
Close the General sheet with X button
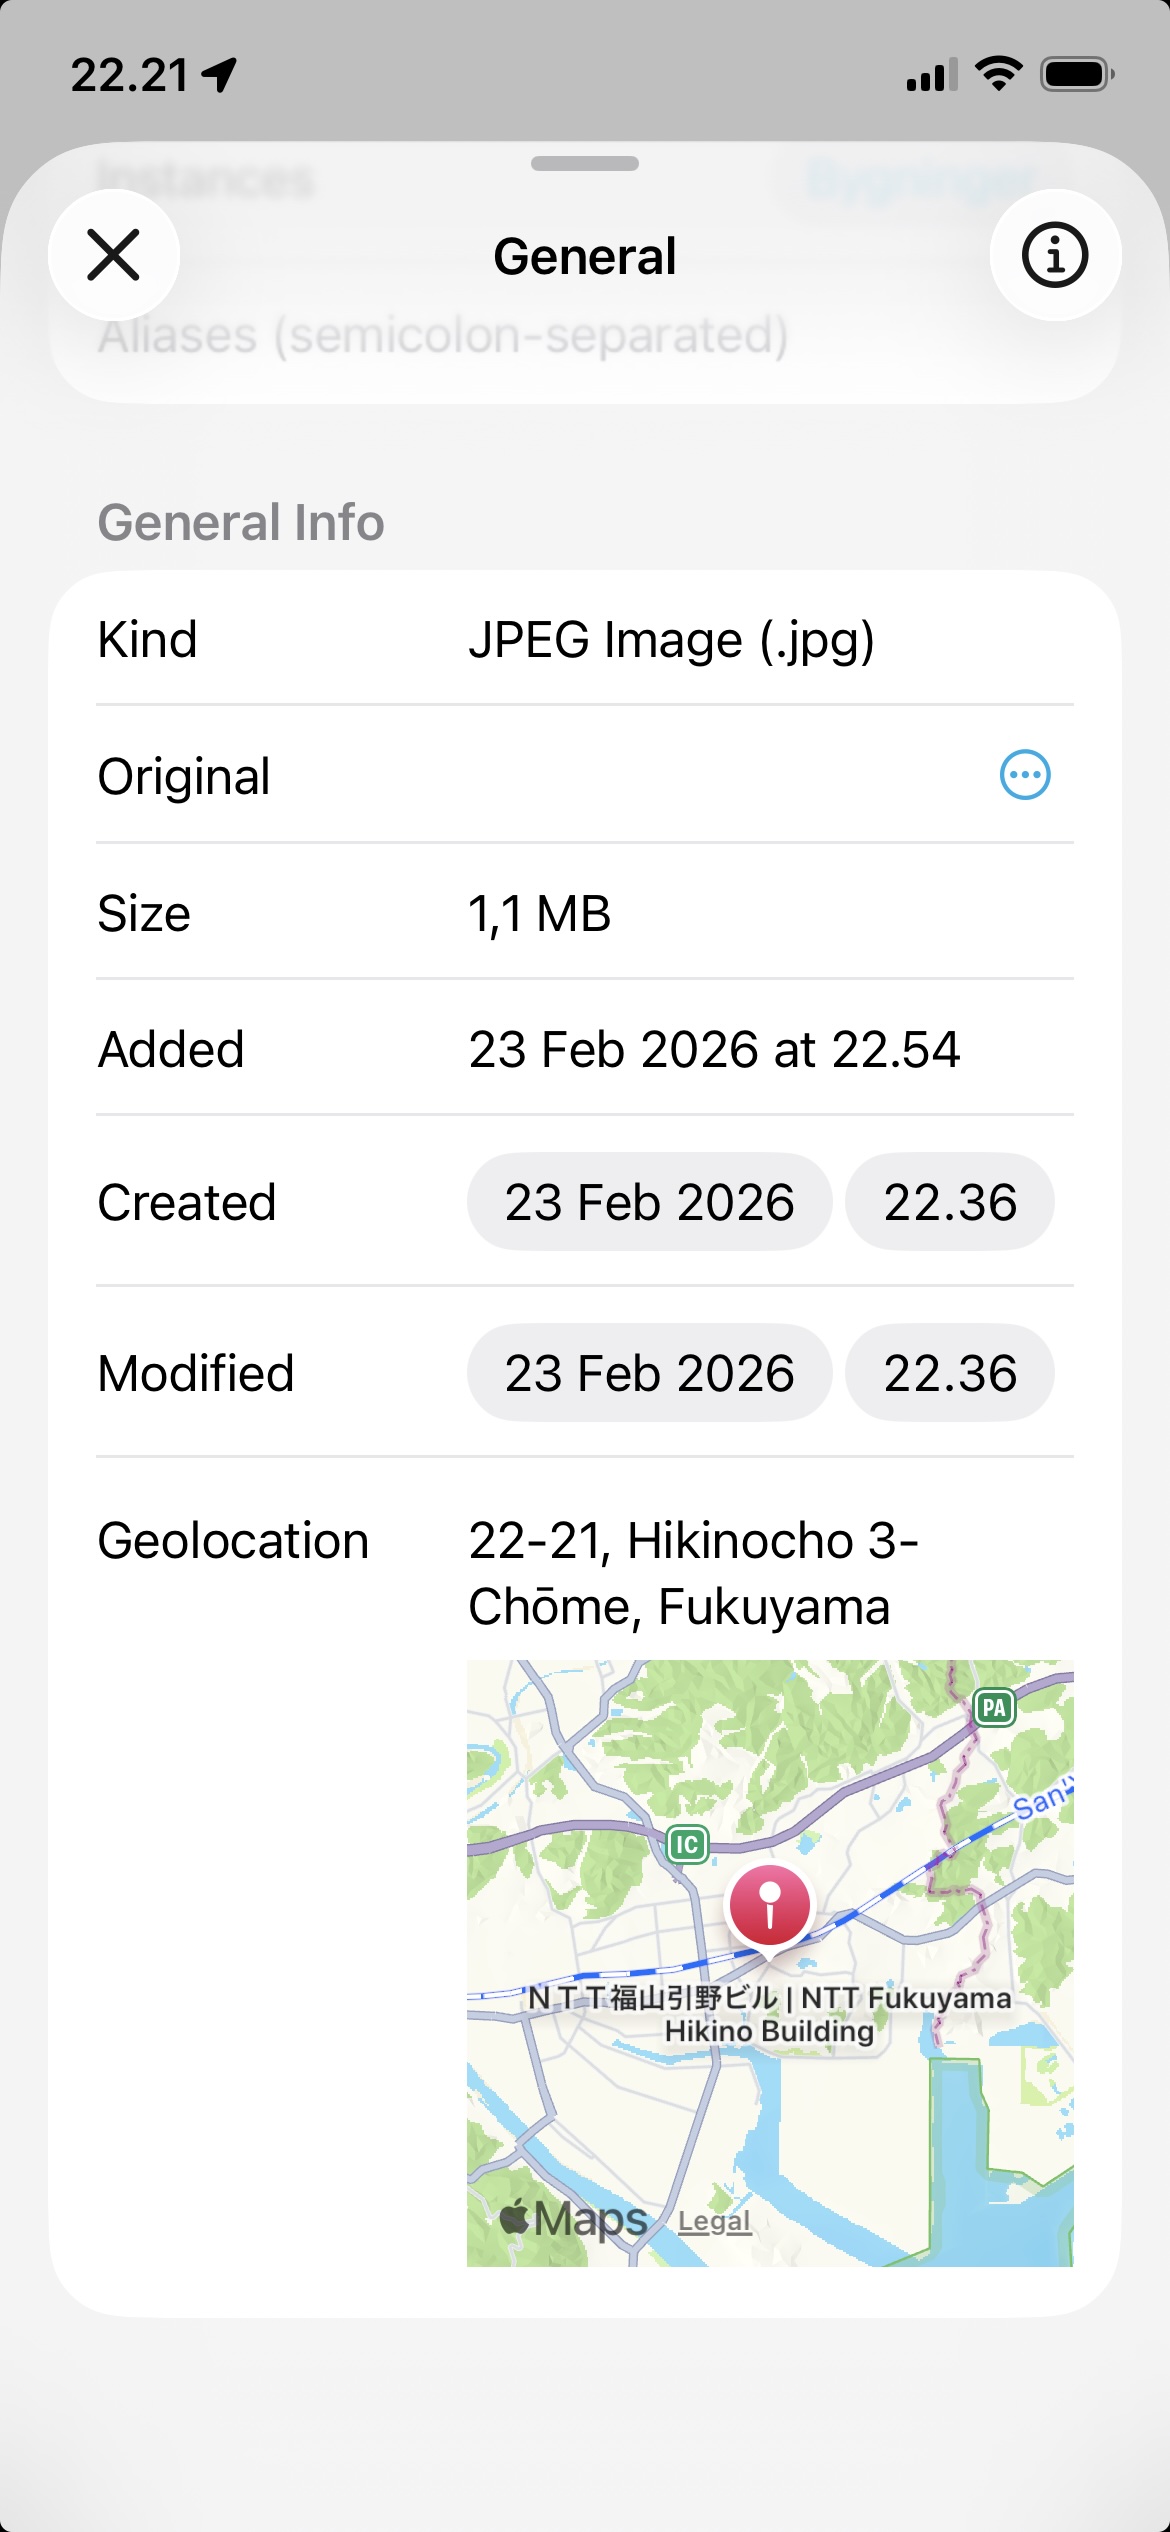point(114,255)
